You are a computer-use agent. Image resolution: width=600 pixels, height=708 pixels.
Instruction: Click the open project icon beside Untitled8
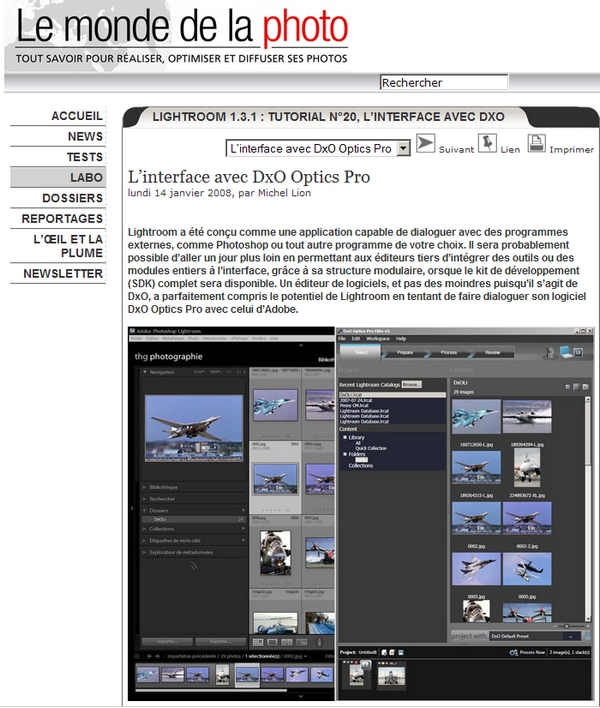392,652
